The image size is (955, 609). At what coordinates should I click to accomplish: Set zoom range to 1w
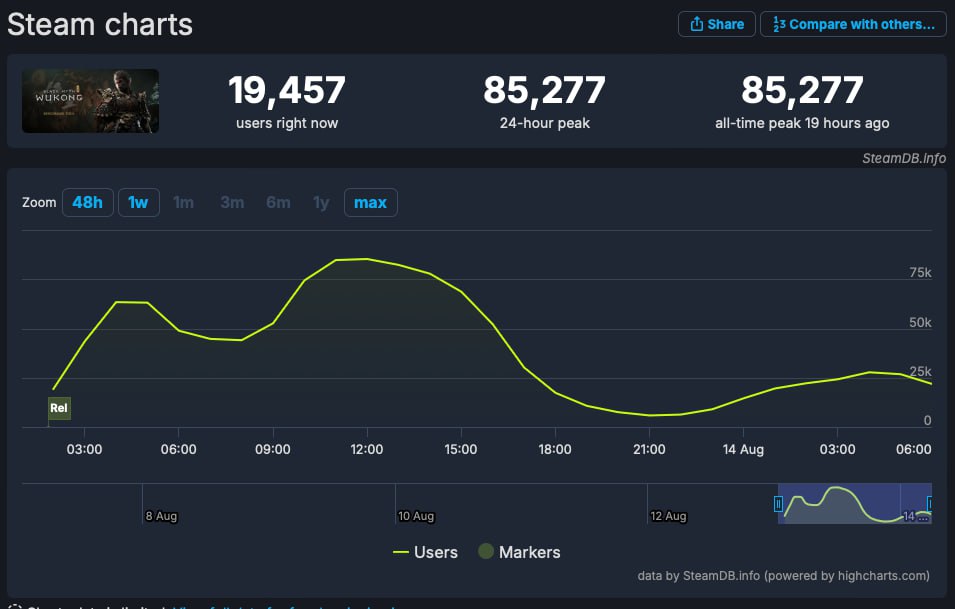tap(138, 203)
